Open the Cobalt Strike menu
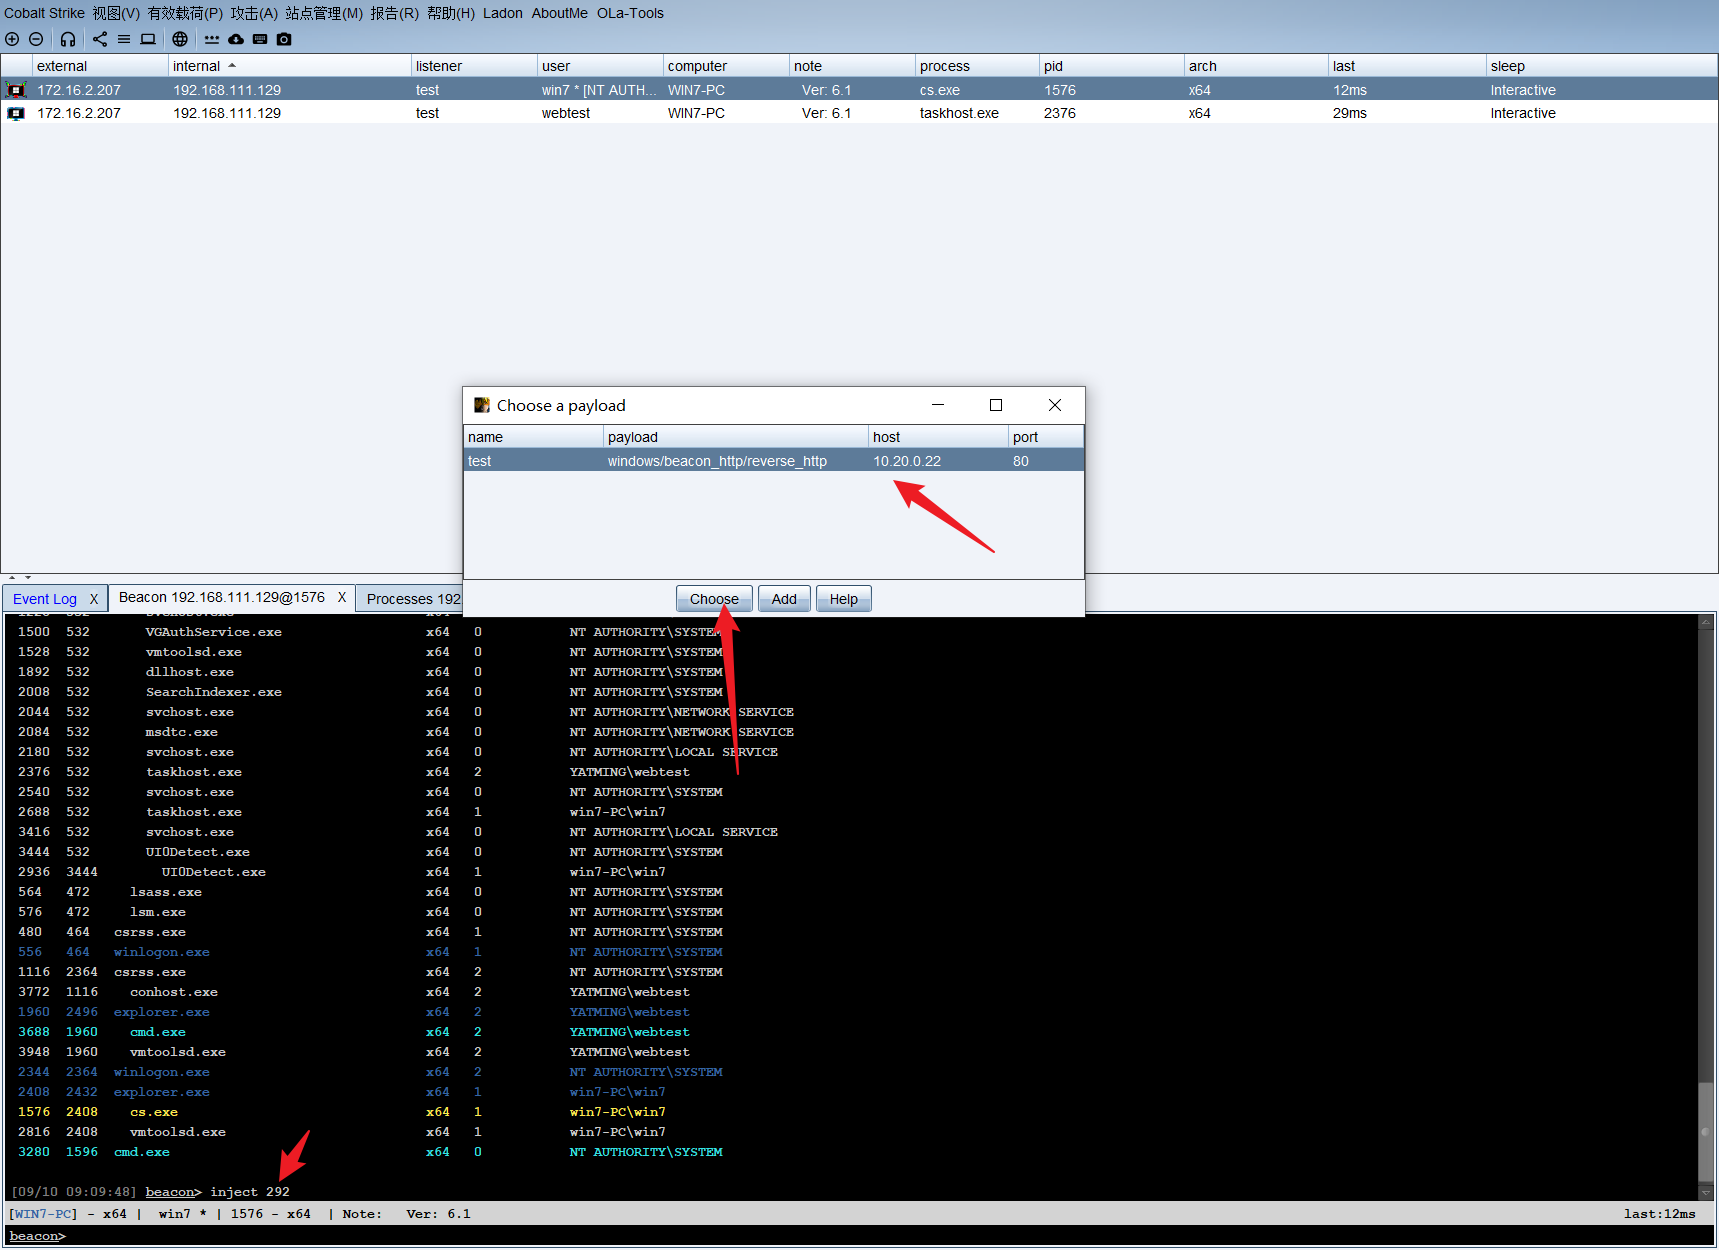This screenshot has height=1250, width=1719. (x=44, y=13)
